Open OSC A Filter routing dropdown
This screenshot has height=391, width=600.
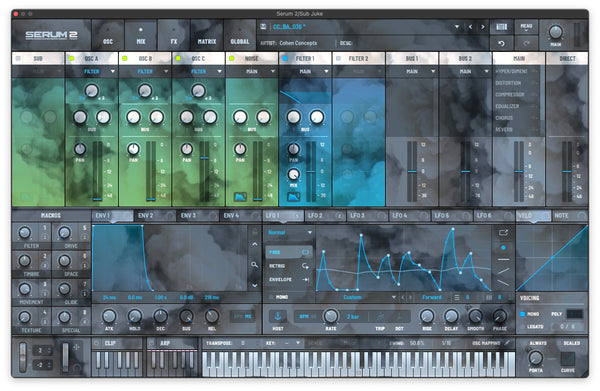pyautogui.click(x=92, y=71)
